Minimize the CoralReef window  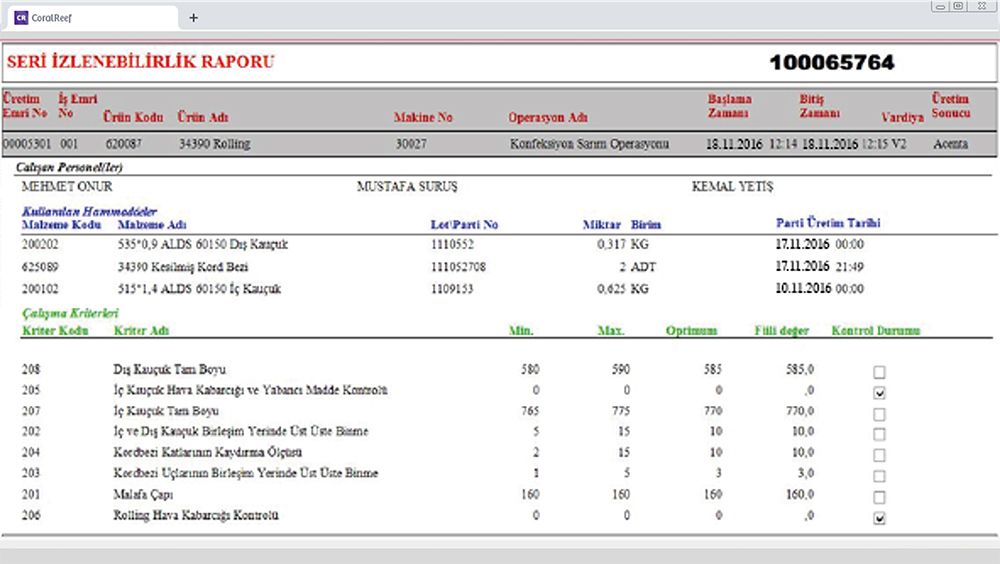[x=938, y=7]
